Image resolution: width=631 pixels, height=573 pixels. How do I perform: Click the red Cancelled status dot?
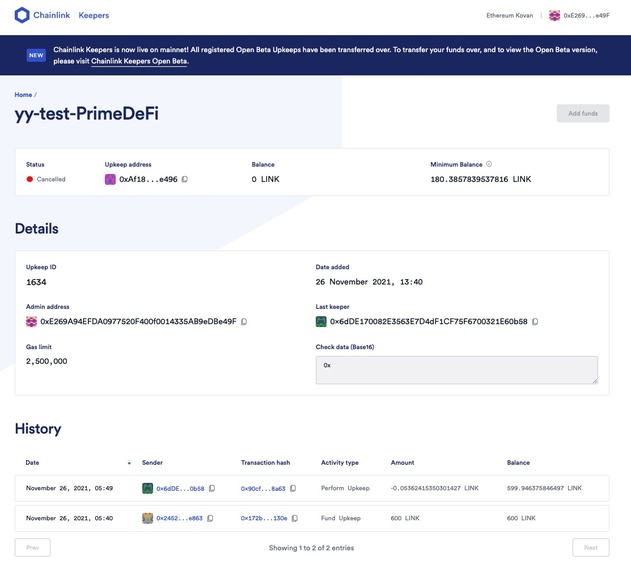(x=29, y=179)
